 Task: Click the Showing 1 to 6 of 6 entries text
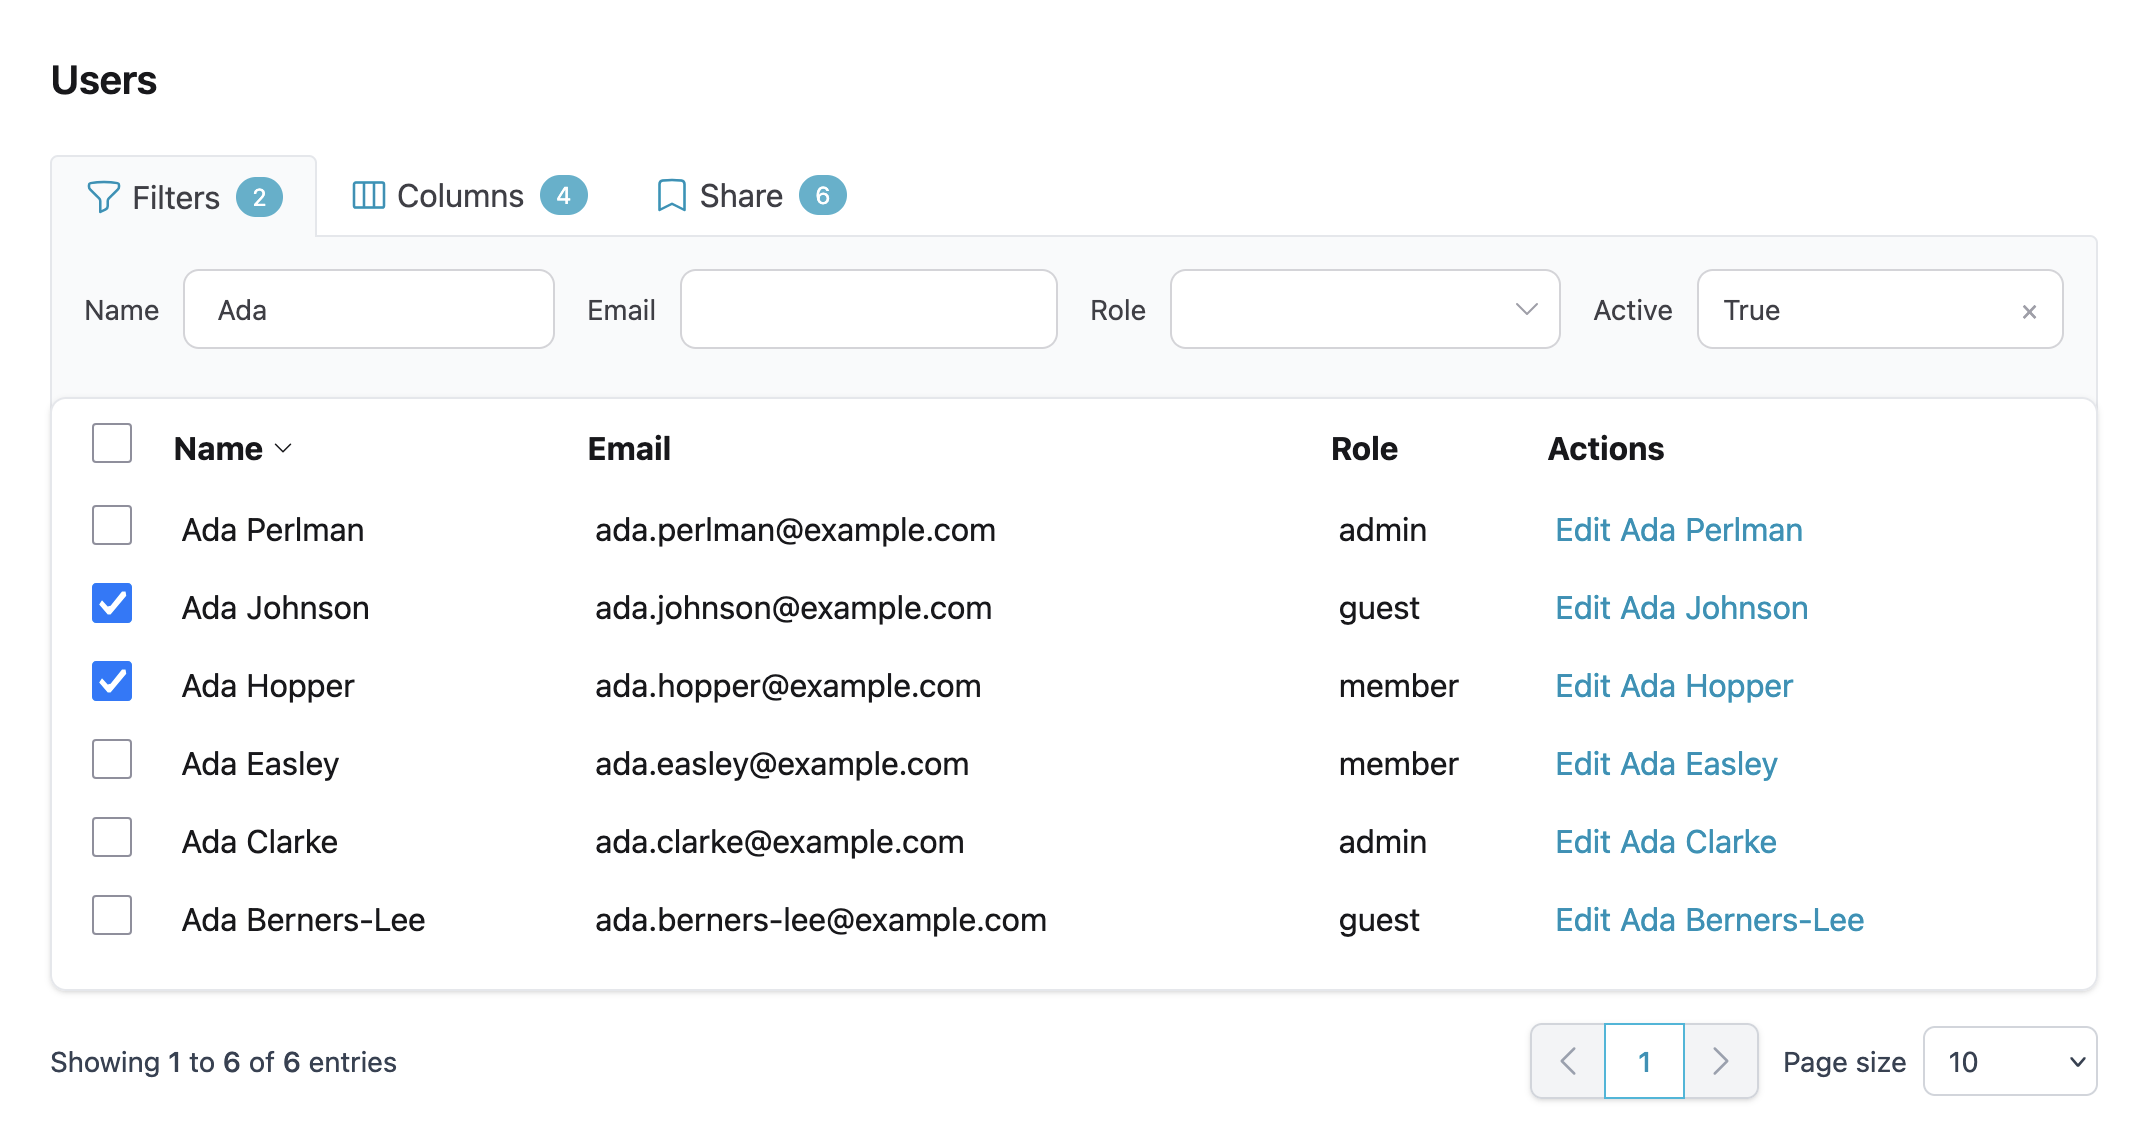[x=224, y=1062]
